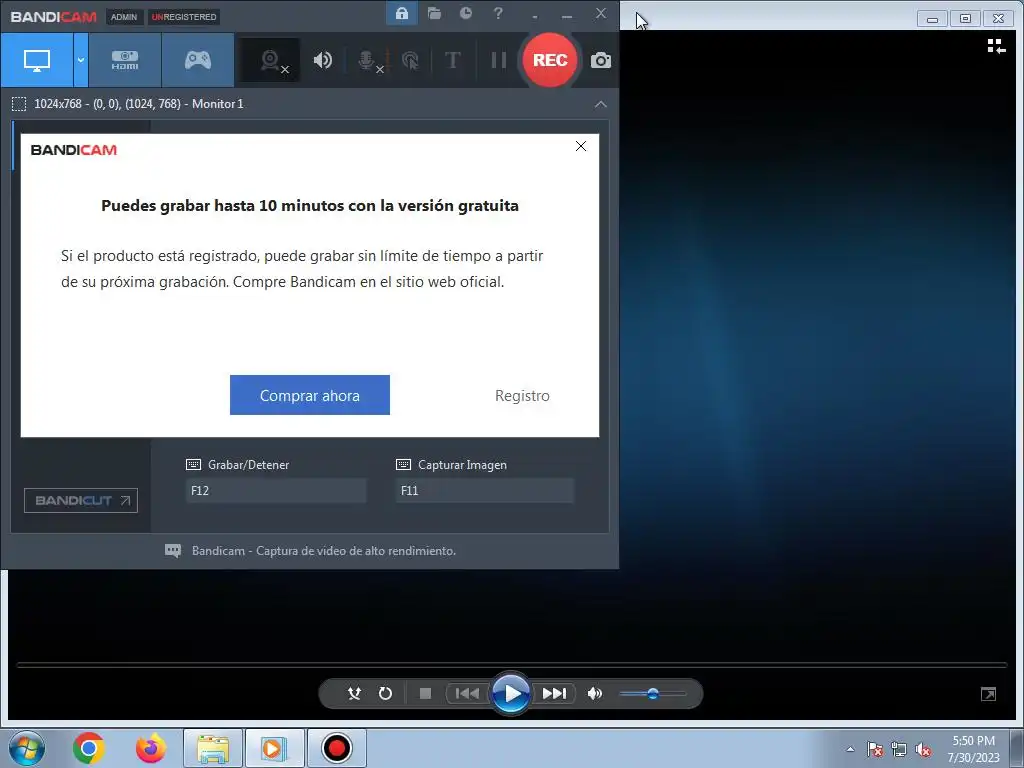1024x768 pixels.
Task: Open screen recording mode dropdown arrow
Action: point(81,60)
